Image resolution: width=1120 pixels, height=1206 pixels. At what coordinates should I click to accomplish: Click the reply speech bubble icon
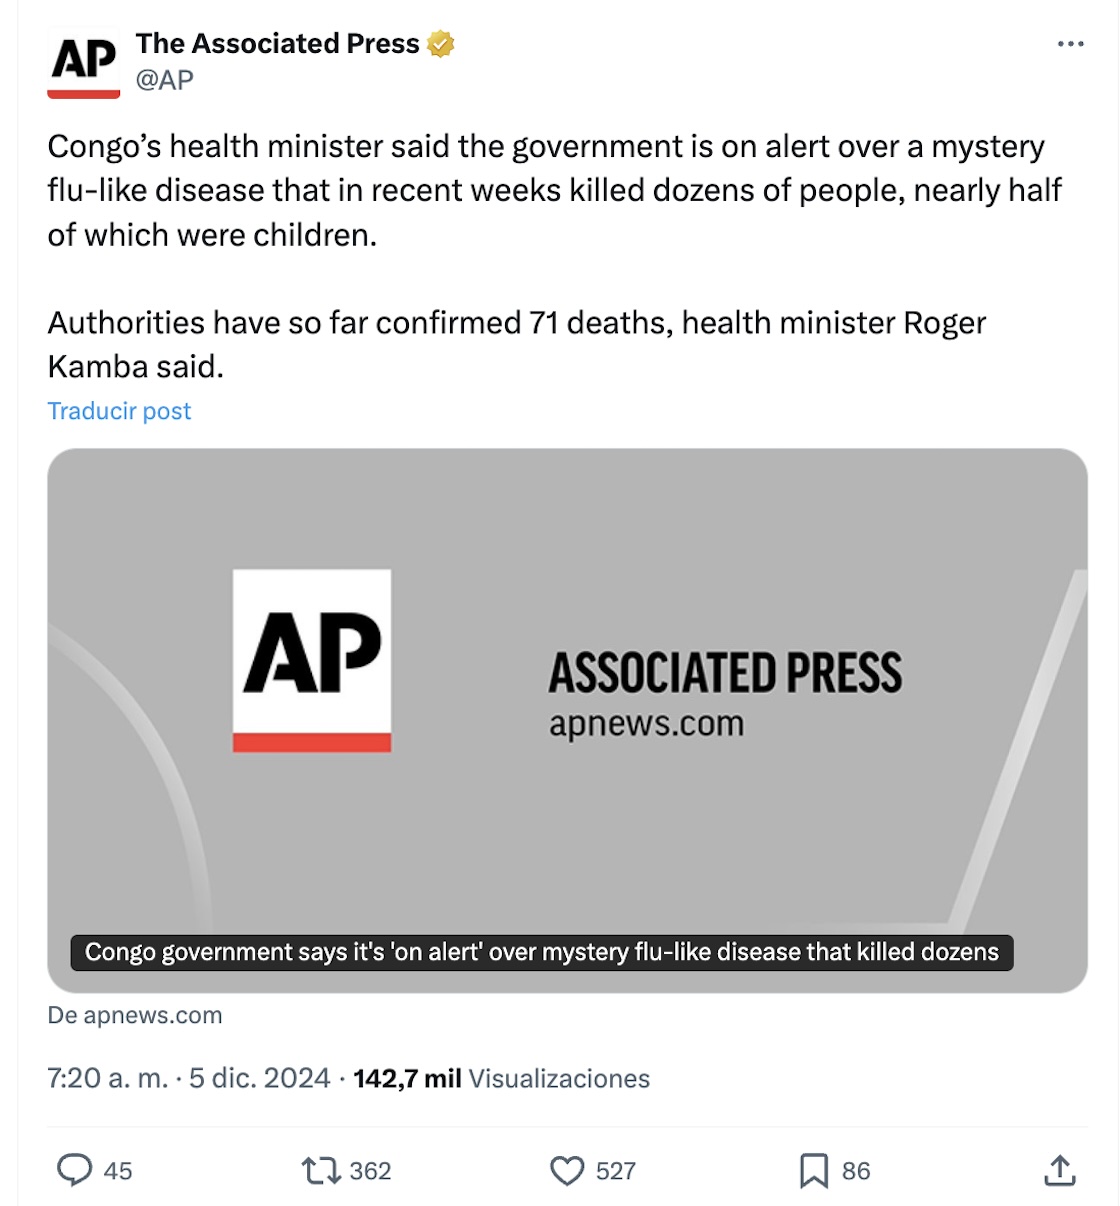pos(74,1170)
